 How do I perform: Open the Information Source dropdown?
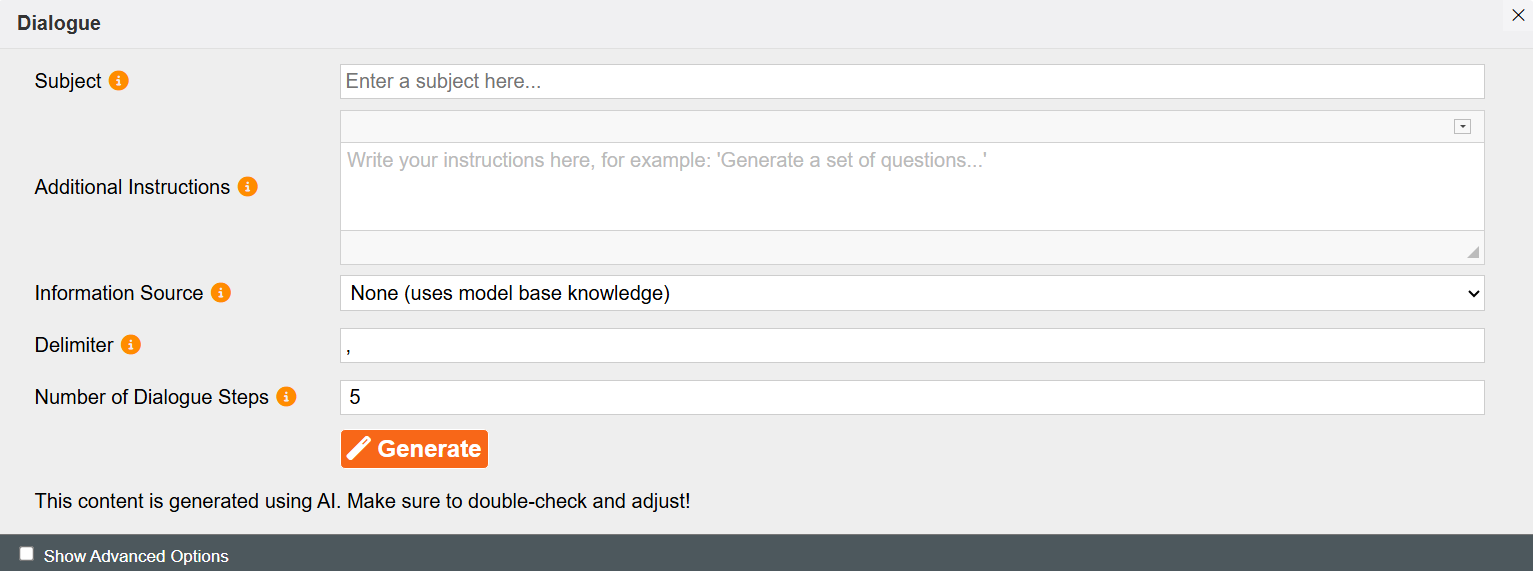(x=912, y=293)
